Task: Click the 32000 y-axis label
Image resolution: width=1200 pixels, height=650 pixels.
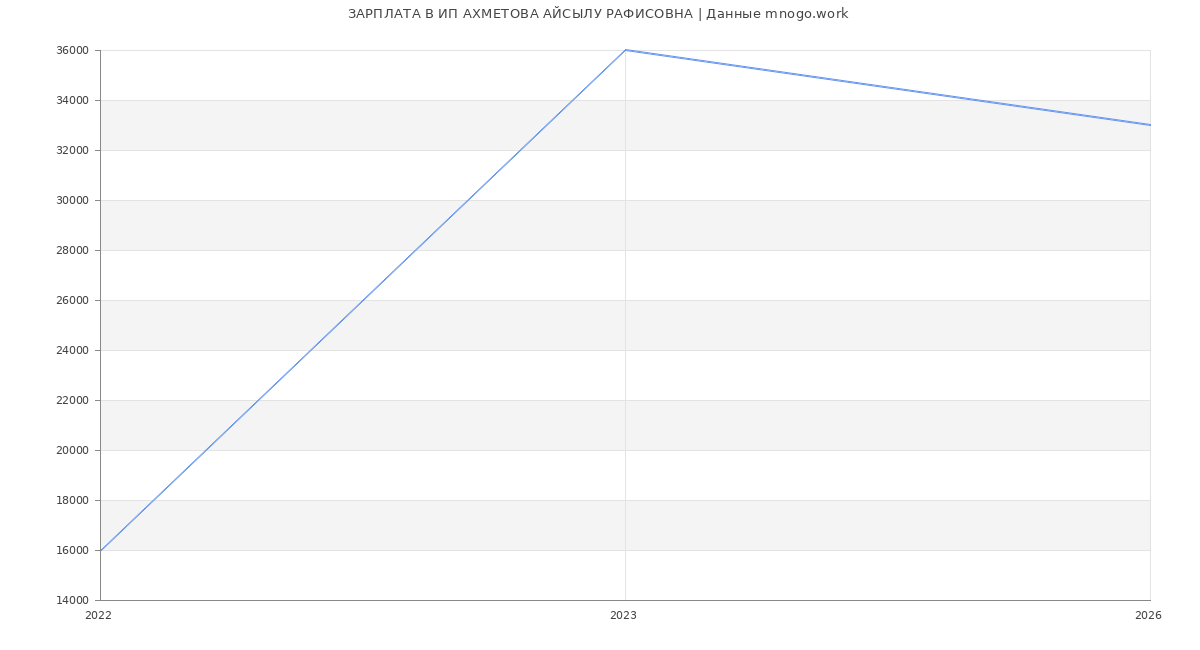Action: pyautogui.click(x=72, y=151)
